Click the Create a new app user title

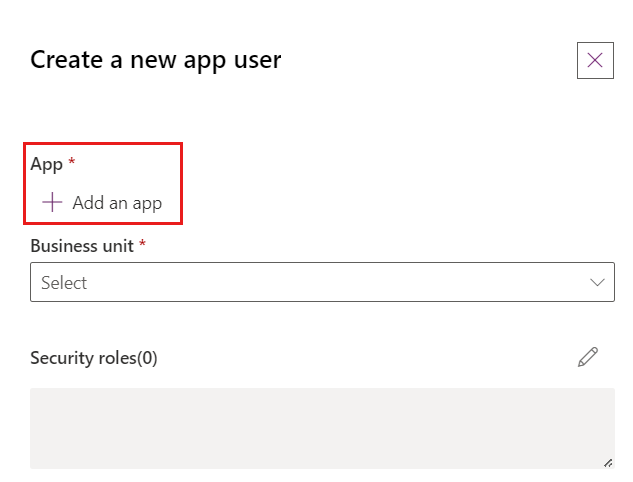(x=155, y=60)
